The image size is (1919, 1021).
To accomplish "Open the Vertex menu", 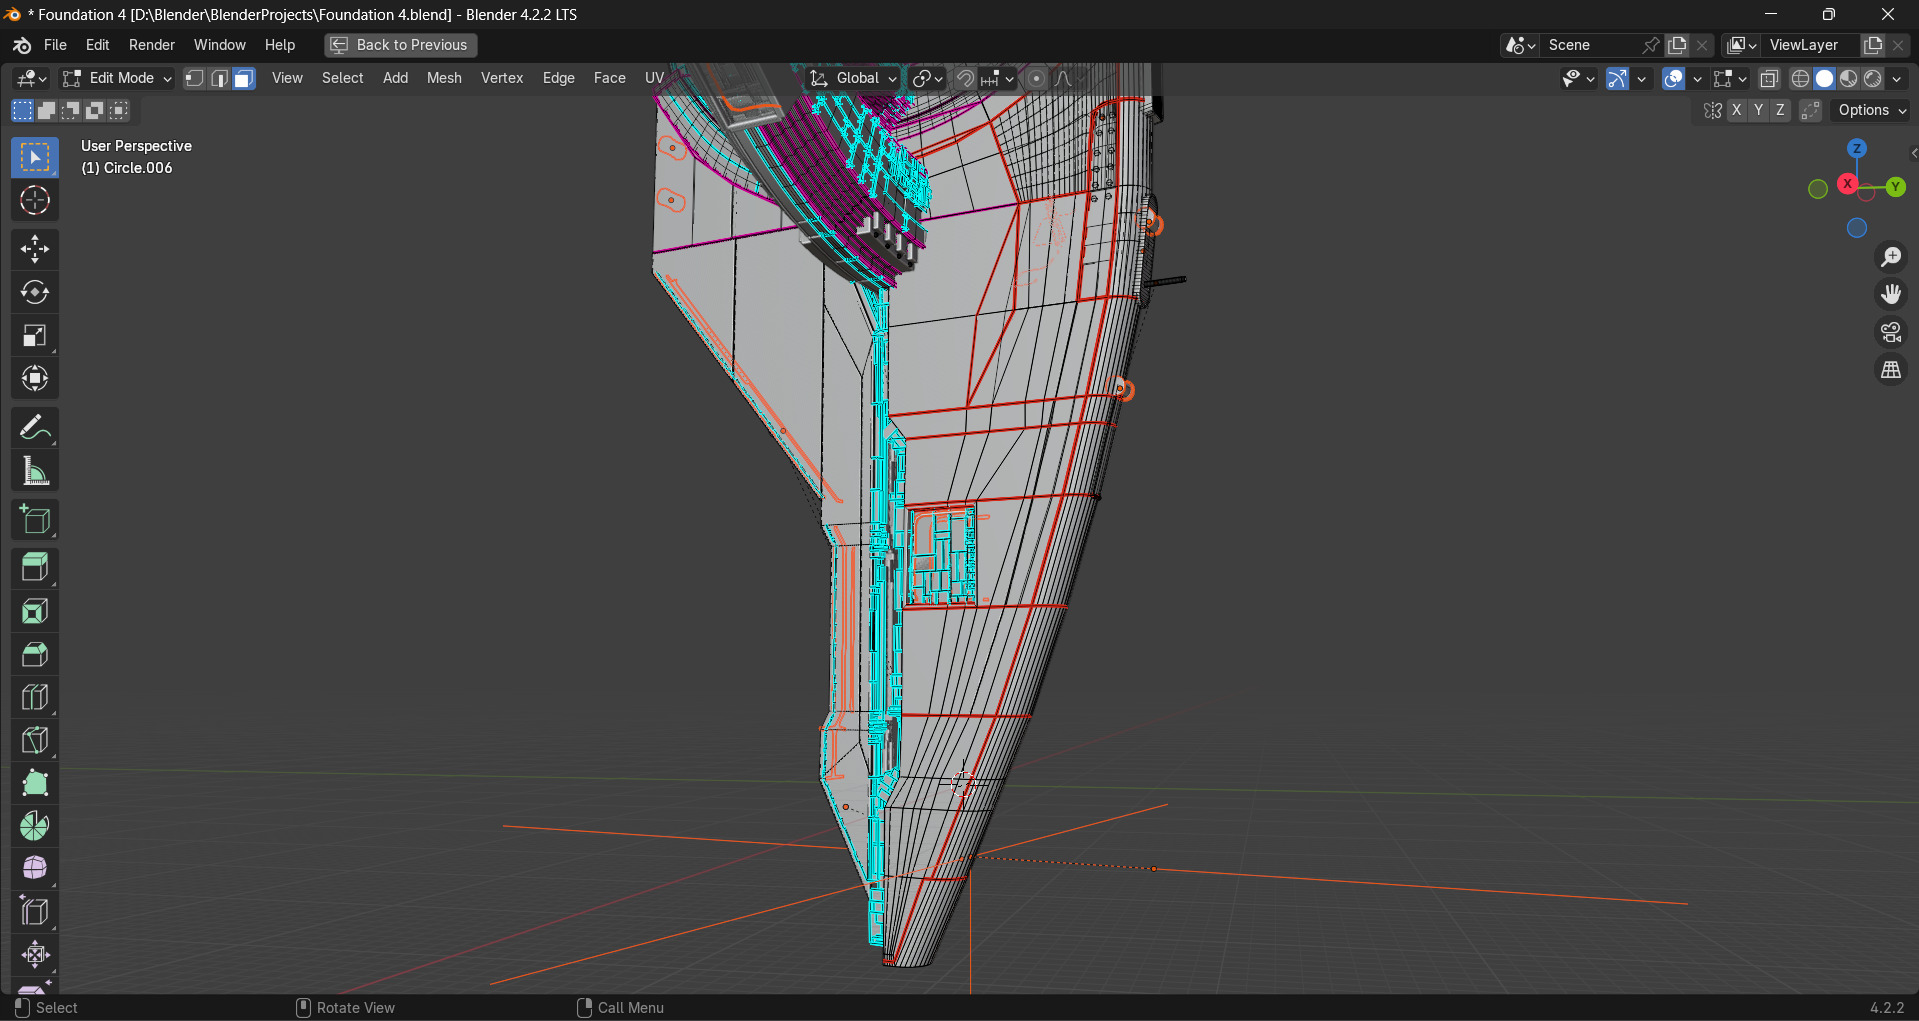I will pyautogui.click(x=502, y=79).
